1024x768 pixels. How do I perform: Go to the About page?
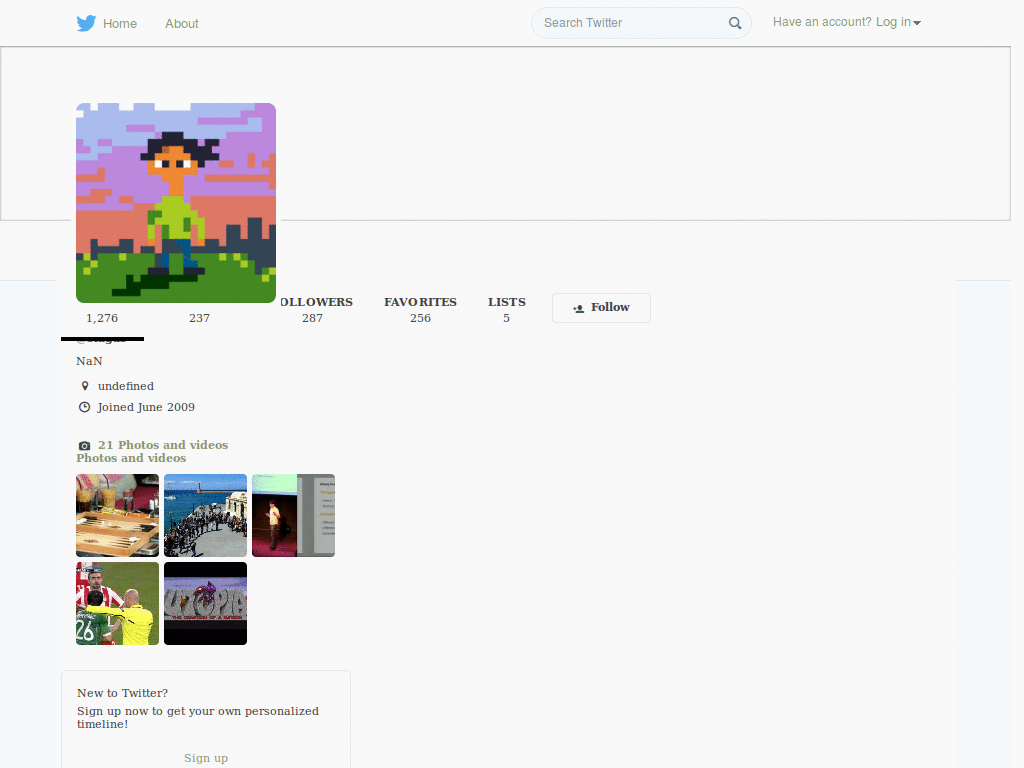pyautogui.click(x=182, y=24)
